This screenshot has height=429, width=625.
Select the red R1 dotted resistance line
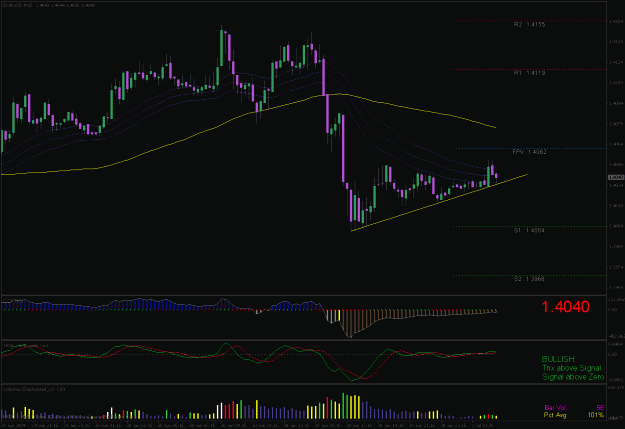pos(529,69)
